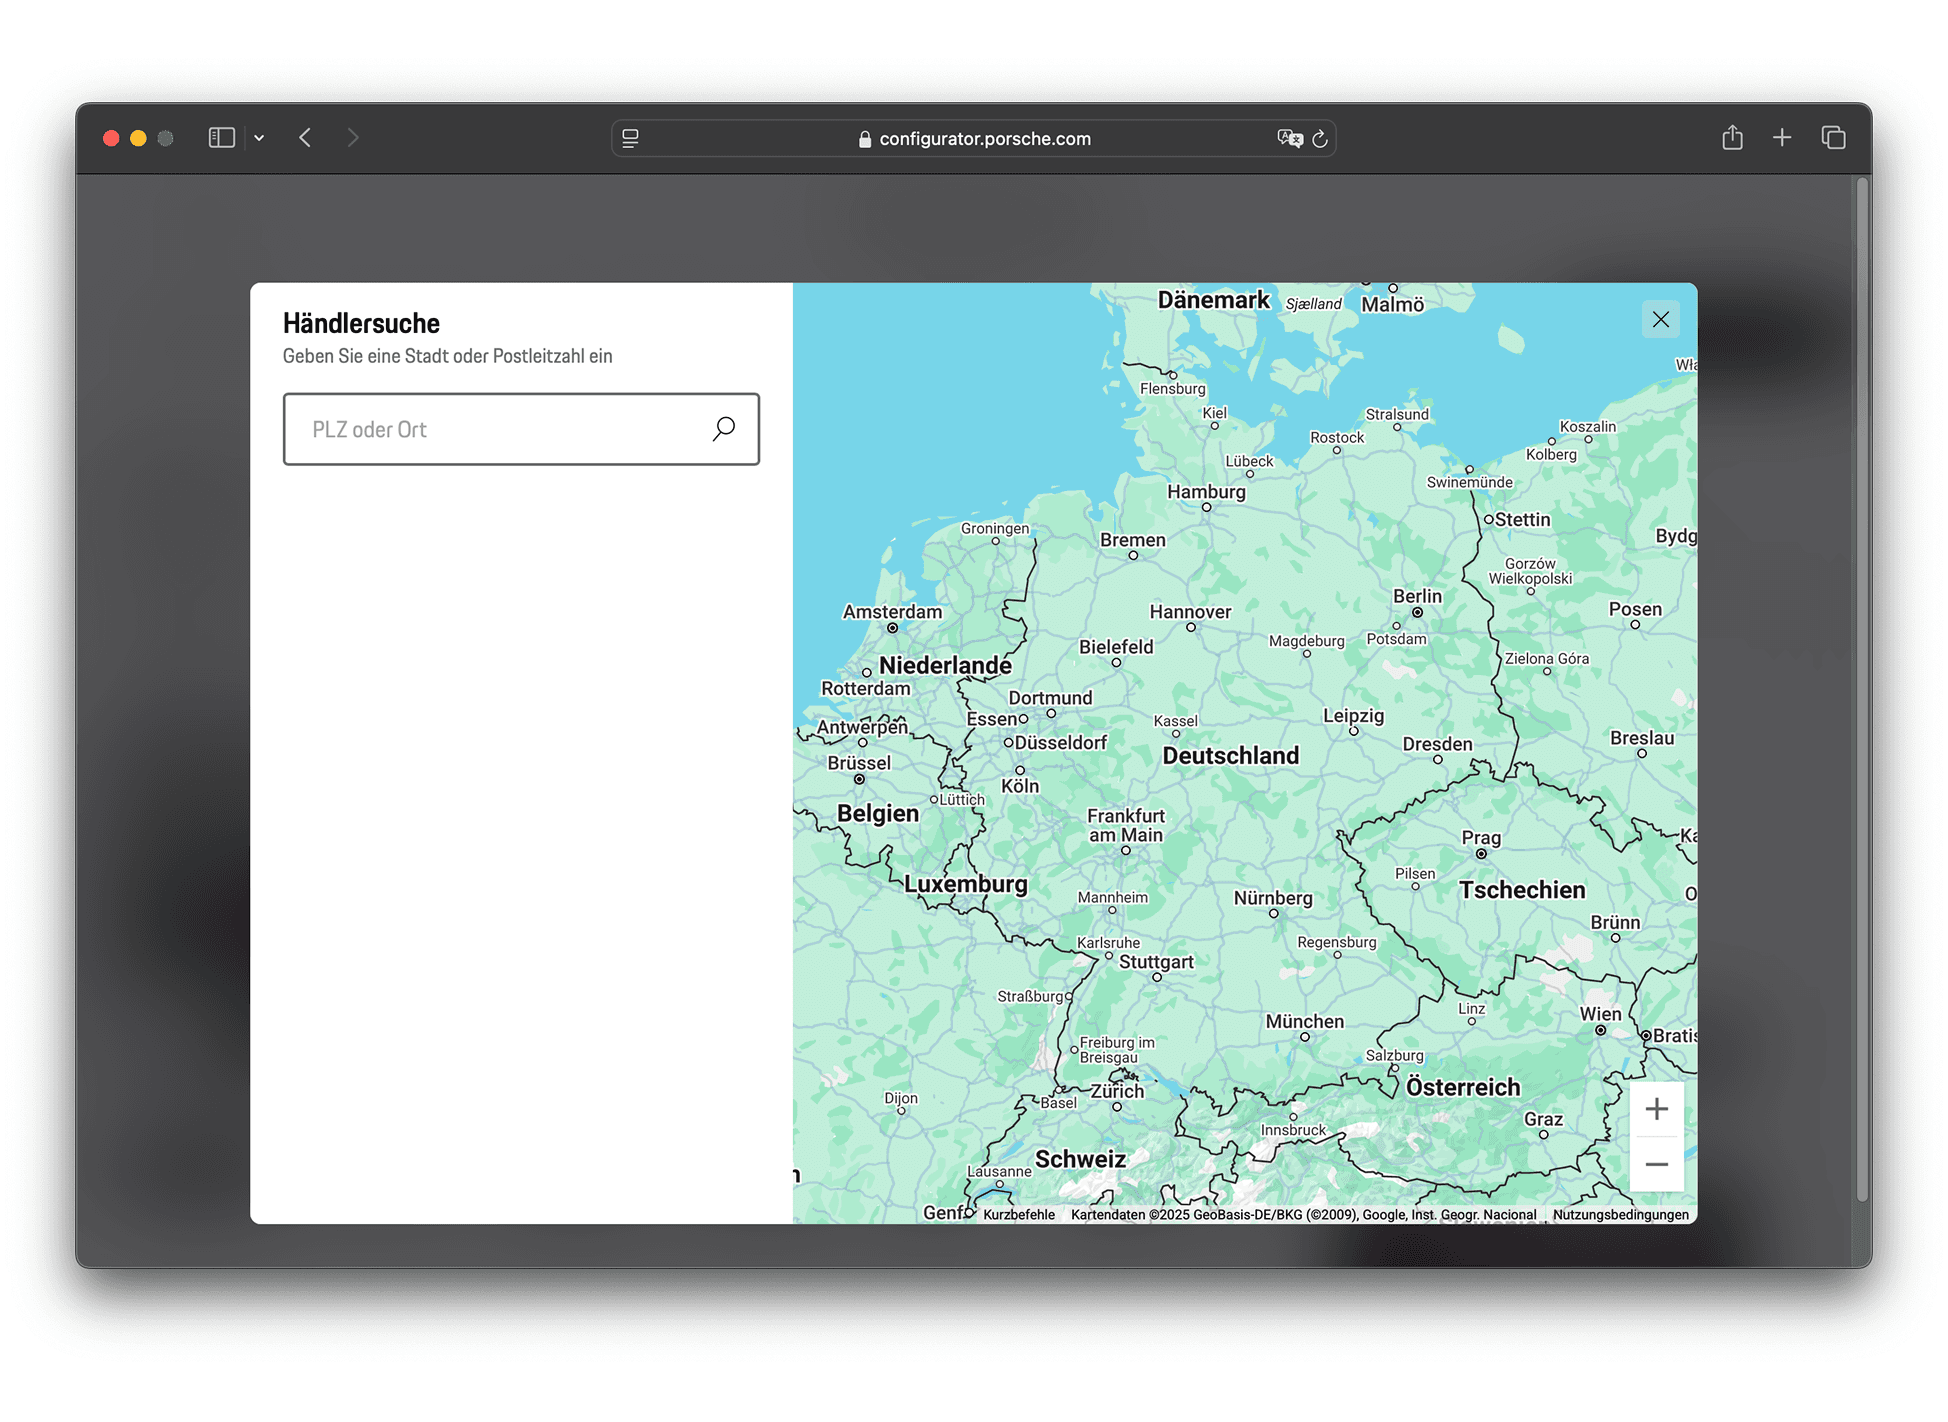Screen dimensions: 1948x1422
Task: Click the Österreich country label
Action: pos(1463,1087)
